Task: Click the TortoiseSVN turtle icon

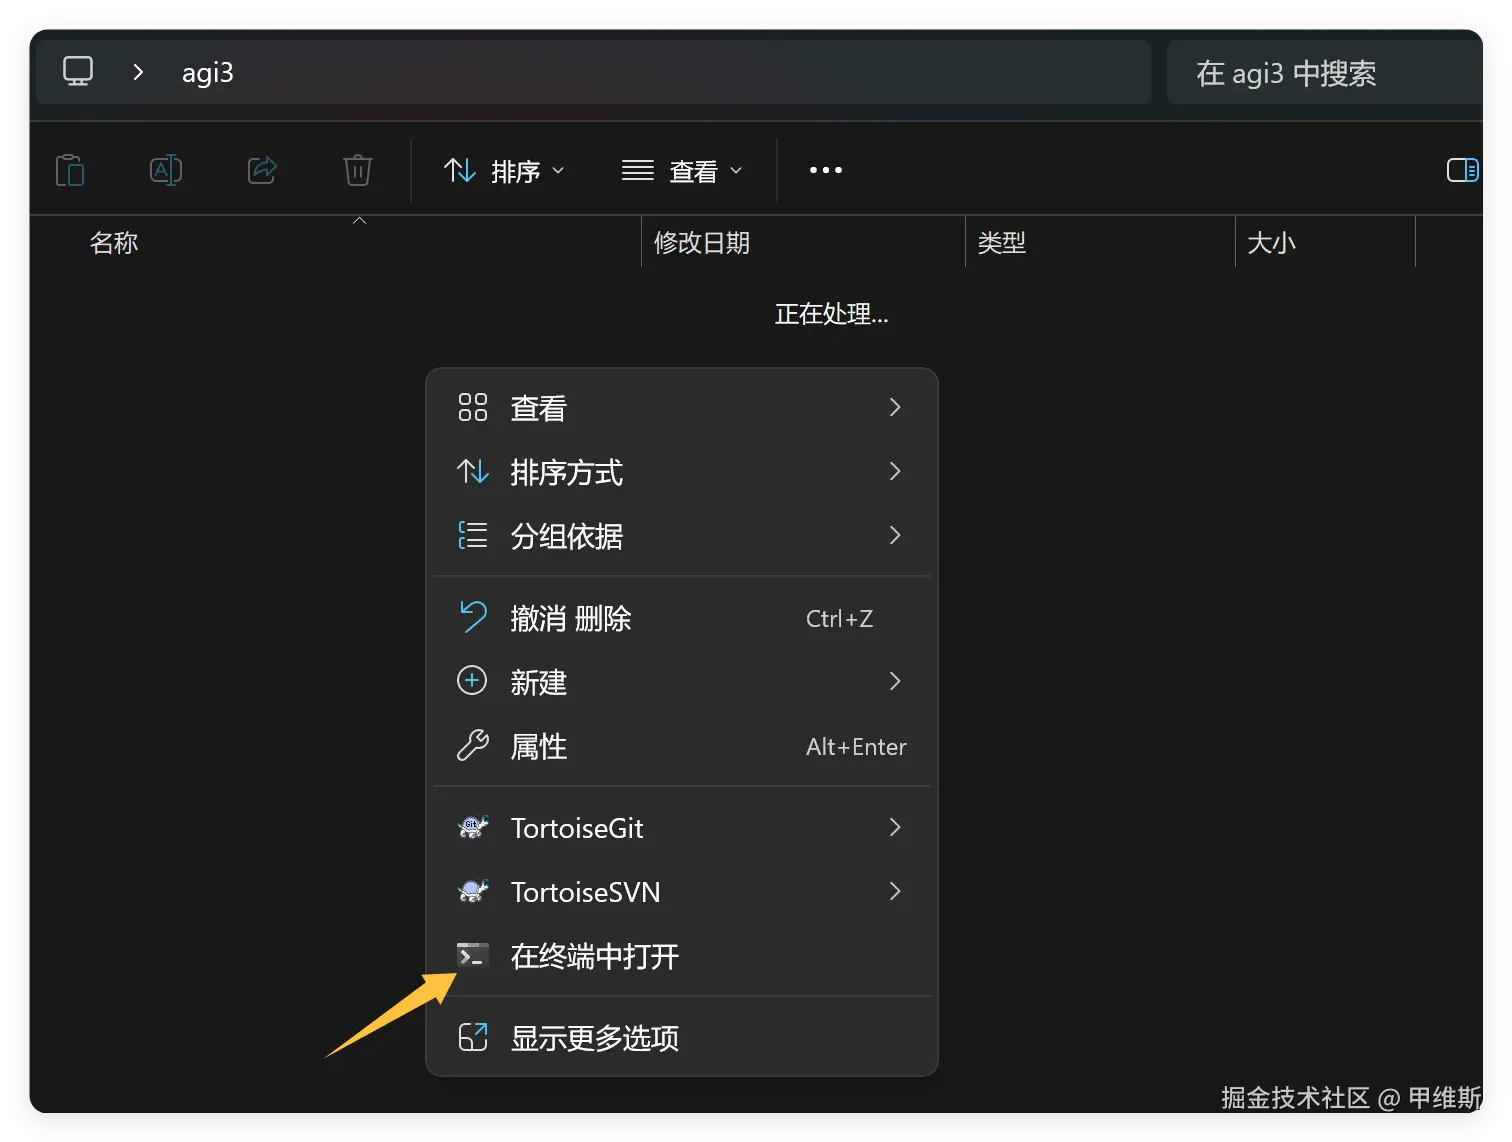Action: point(473,891)
